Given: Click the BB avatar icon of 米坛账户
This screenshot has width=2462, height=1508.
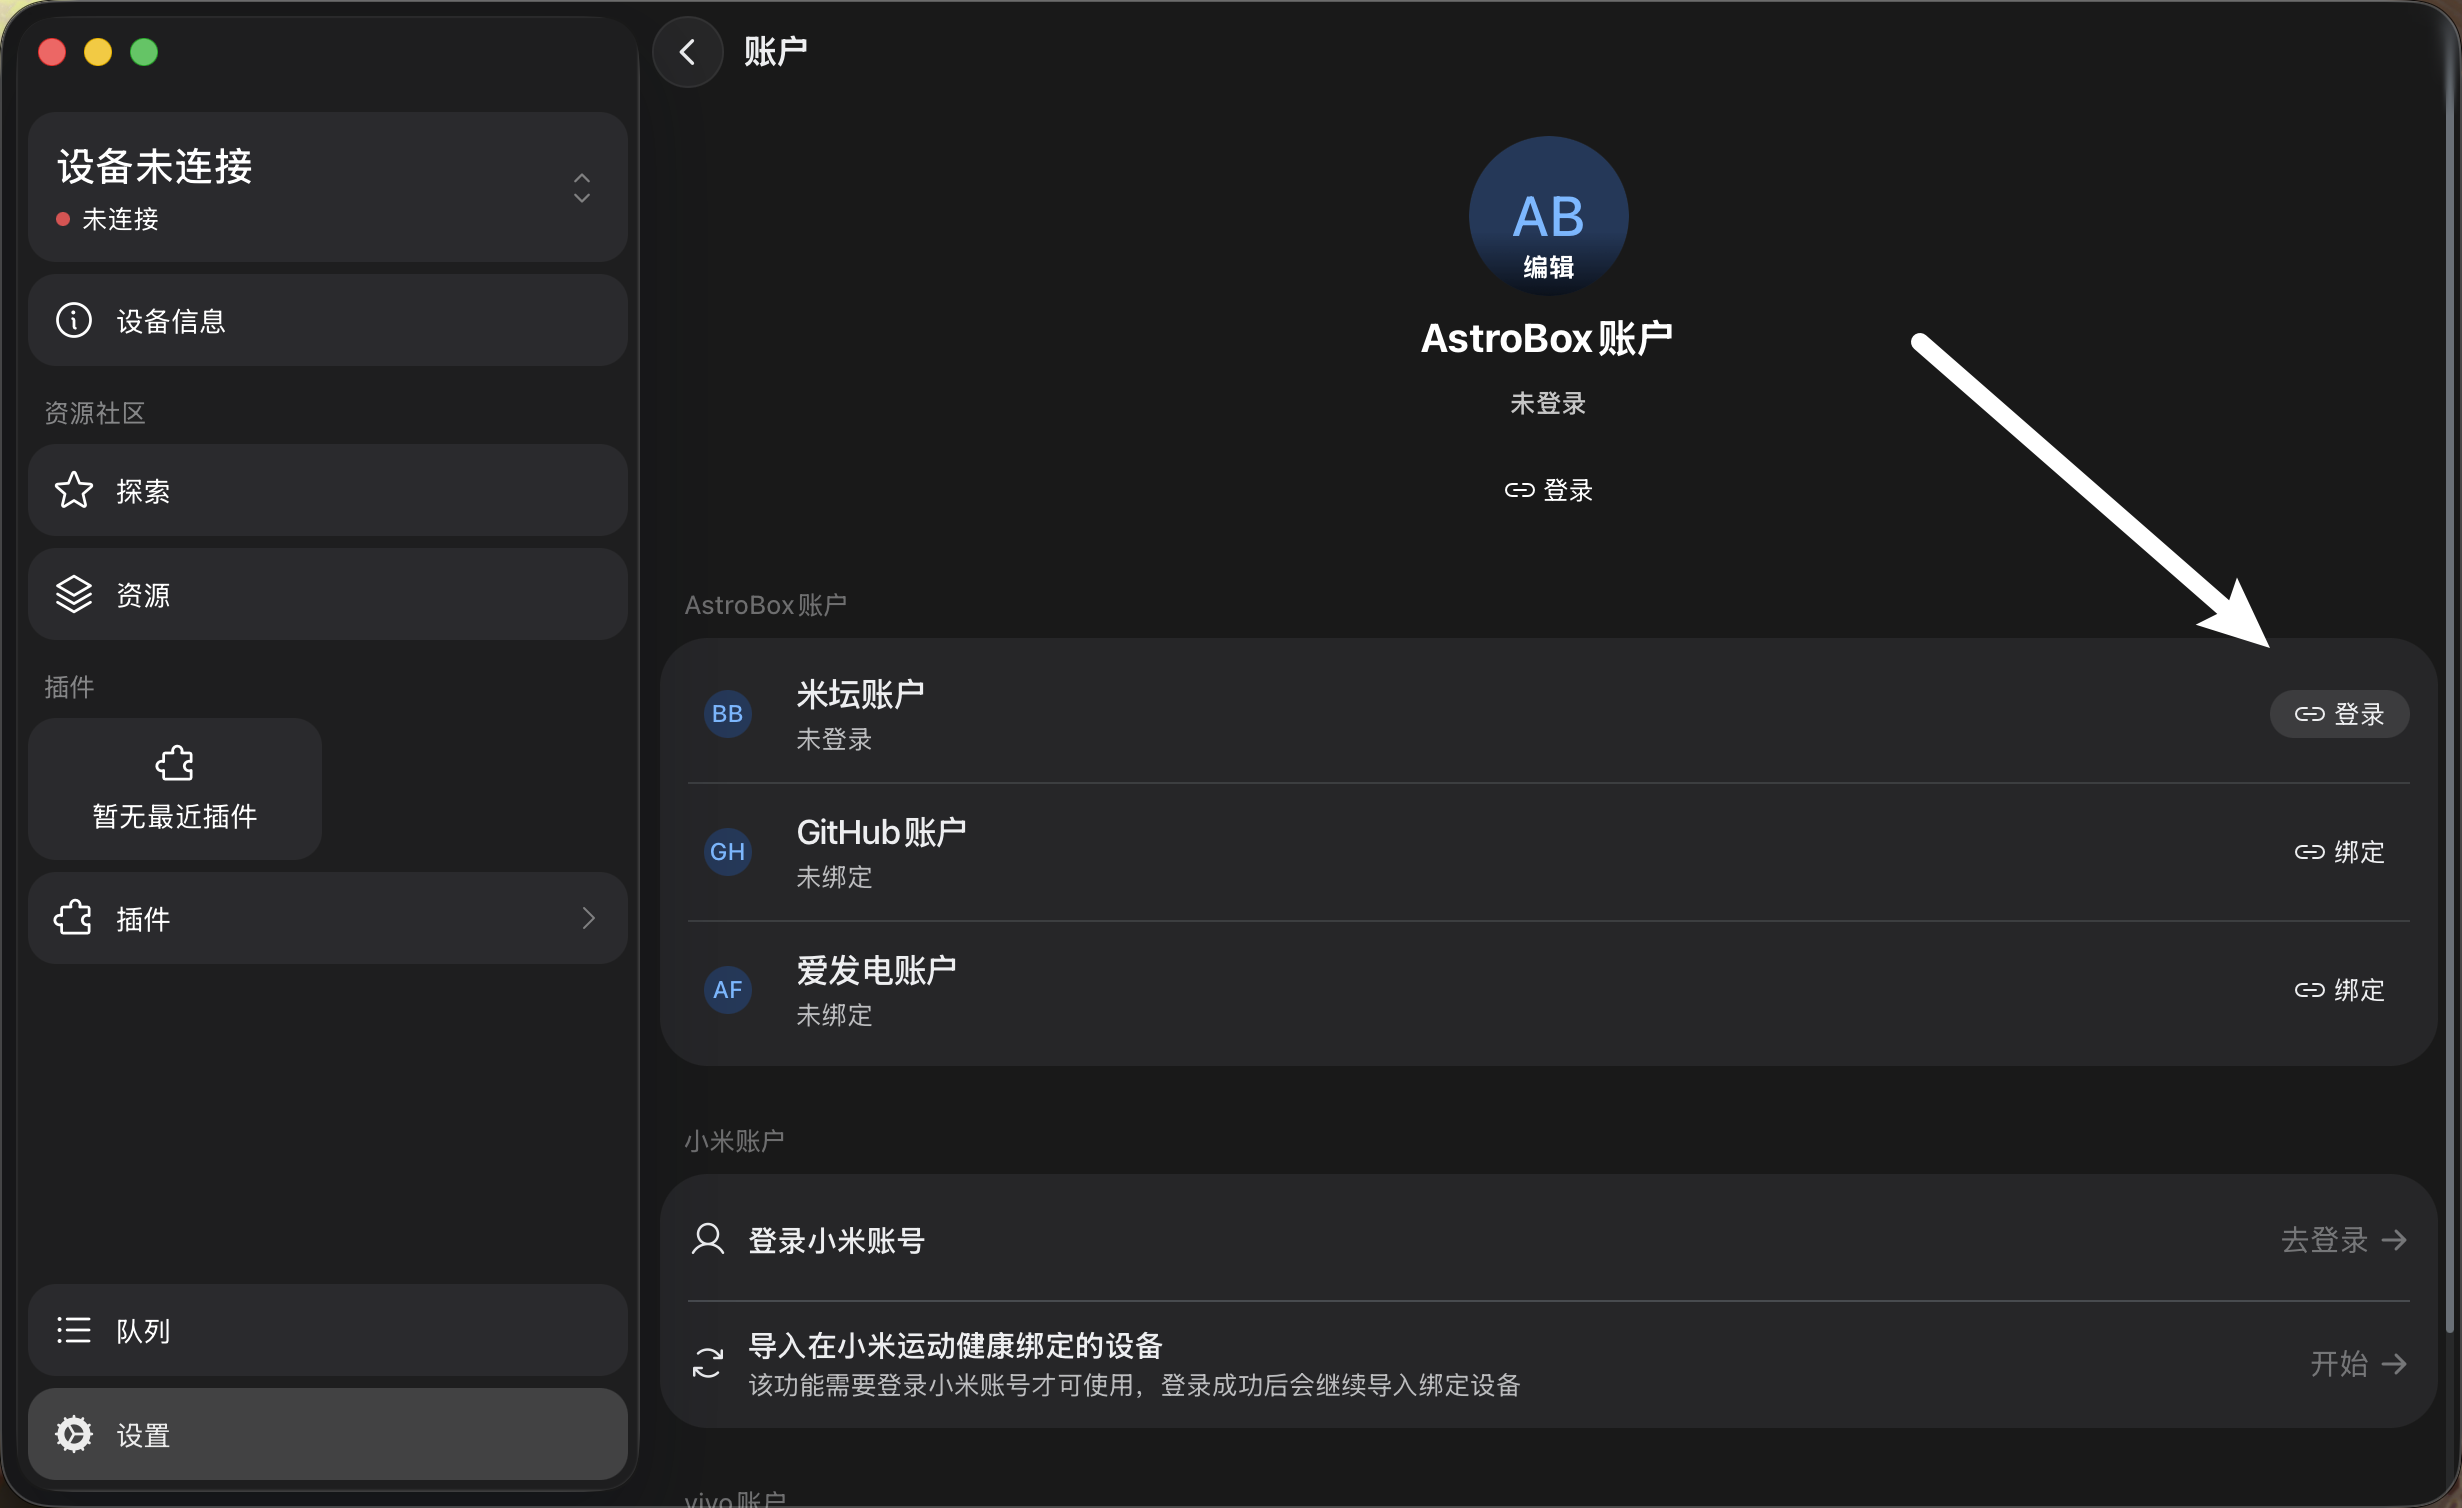Looking at the screenshot, I should (x=727, y=714).
